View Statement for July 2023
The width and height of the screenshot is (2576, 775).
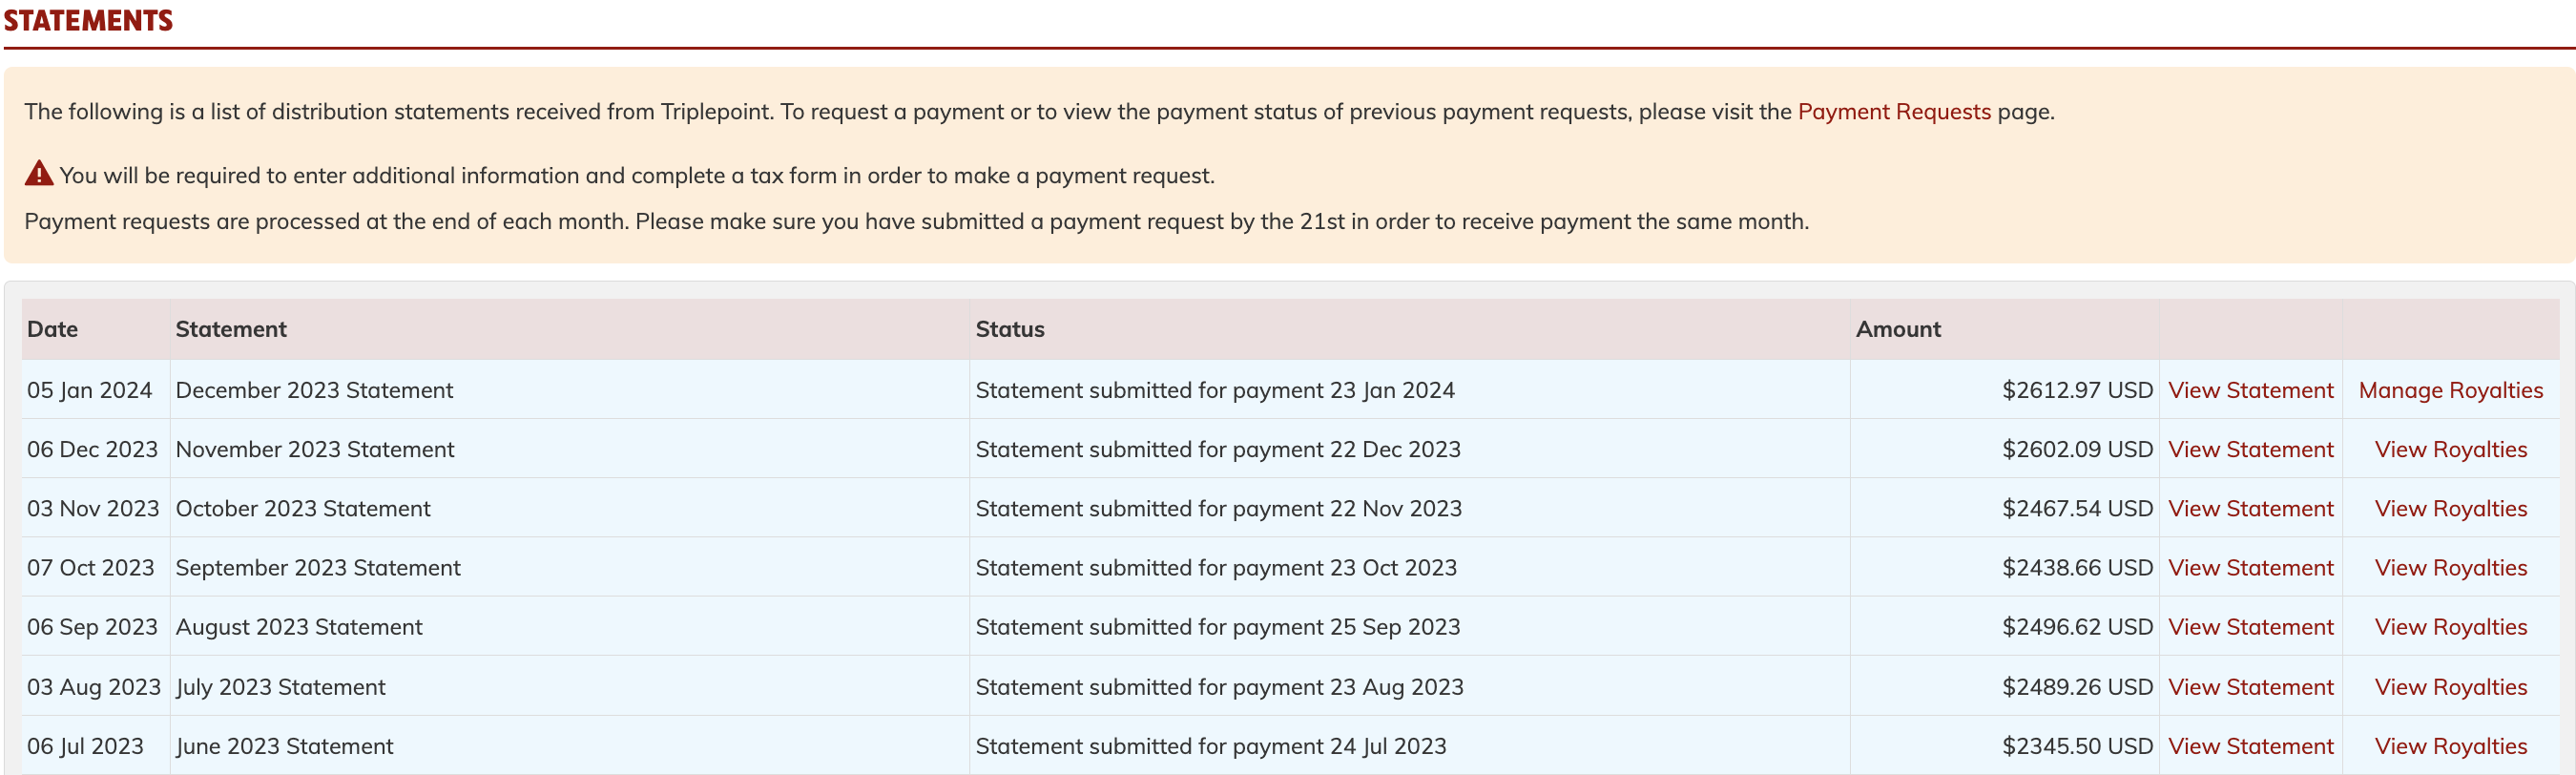click(2250, 686)
